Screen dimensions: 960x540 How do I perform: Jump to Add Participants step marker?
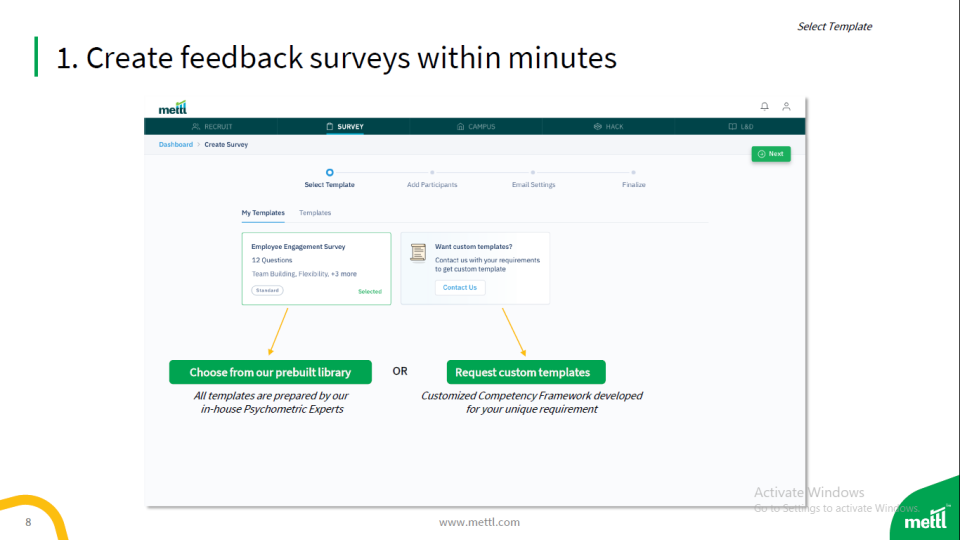[x=432, y=173]
